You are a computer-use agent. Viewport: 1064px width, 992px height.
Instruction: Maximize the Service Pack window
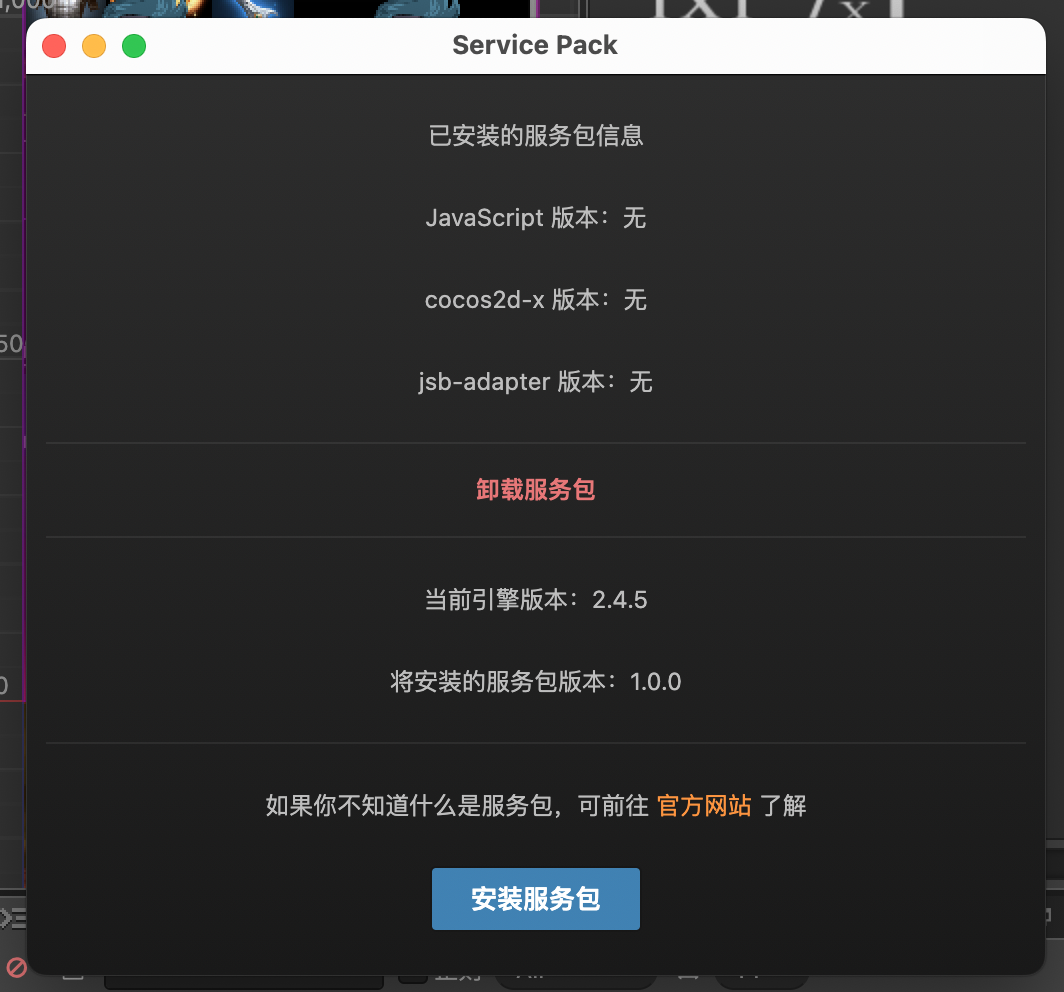pos(134,46)
